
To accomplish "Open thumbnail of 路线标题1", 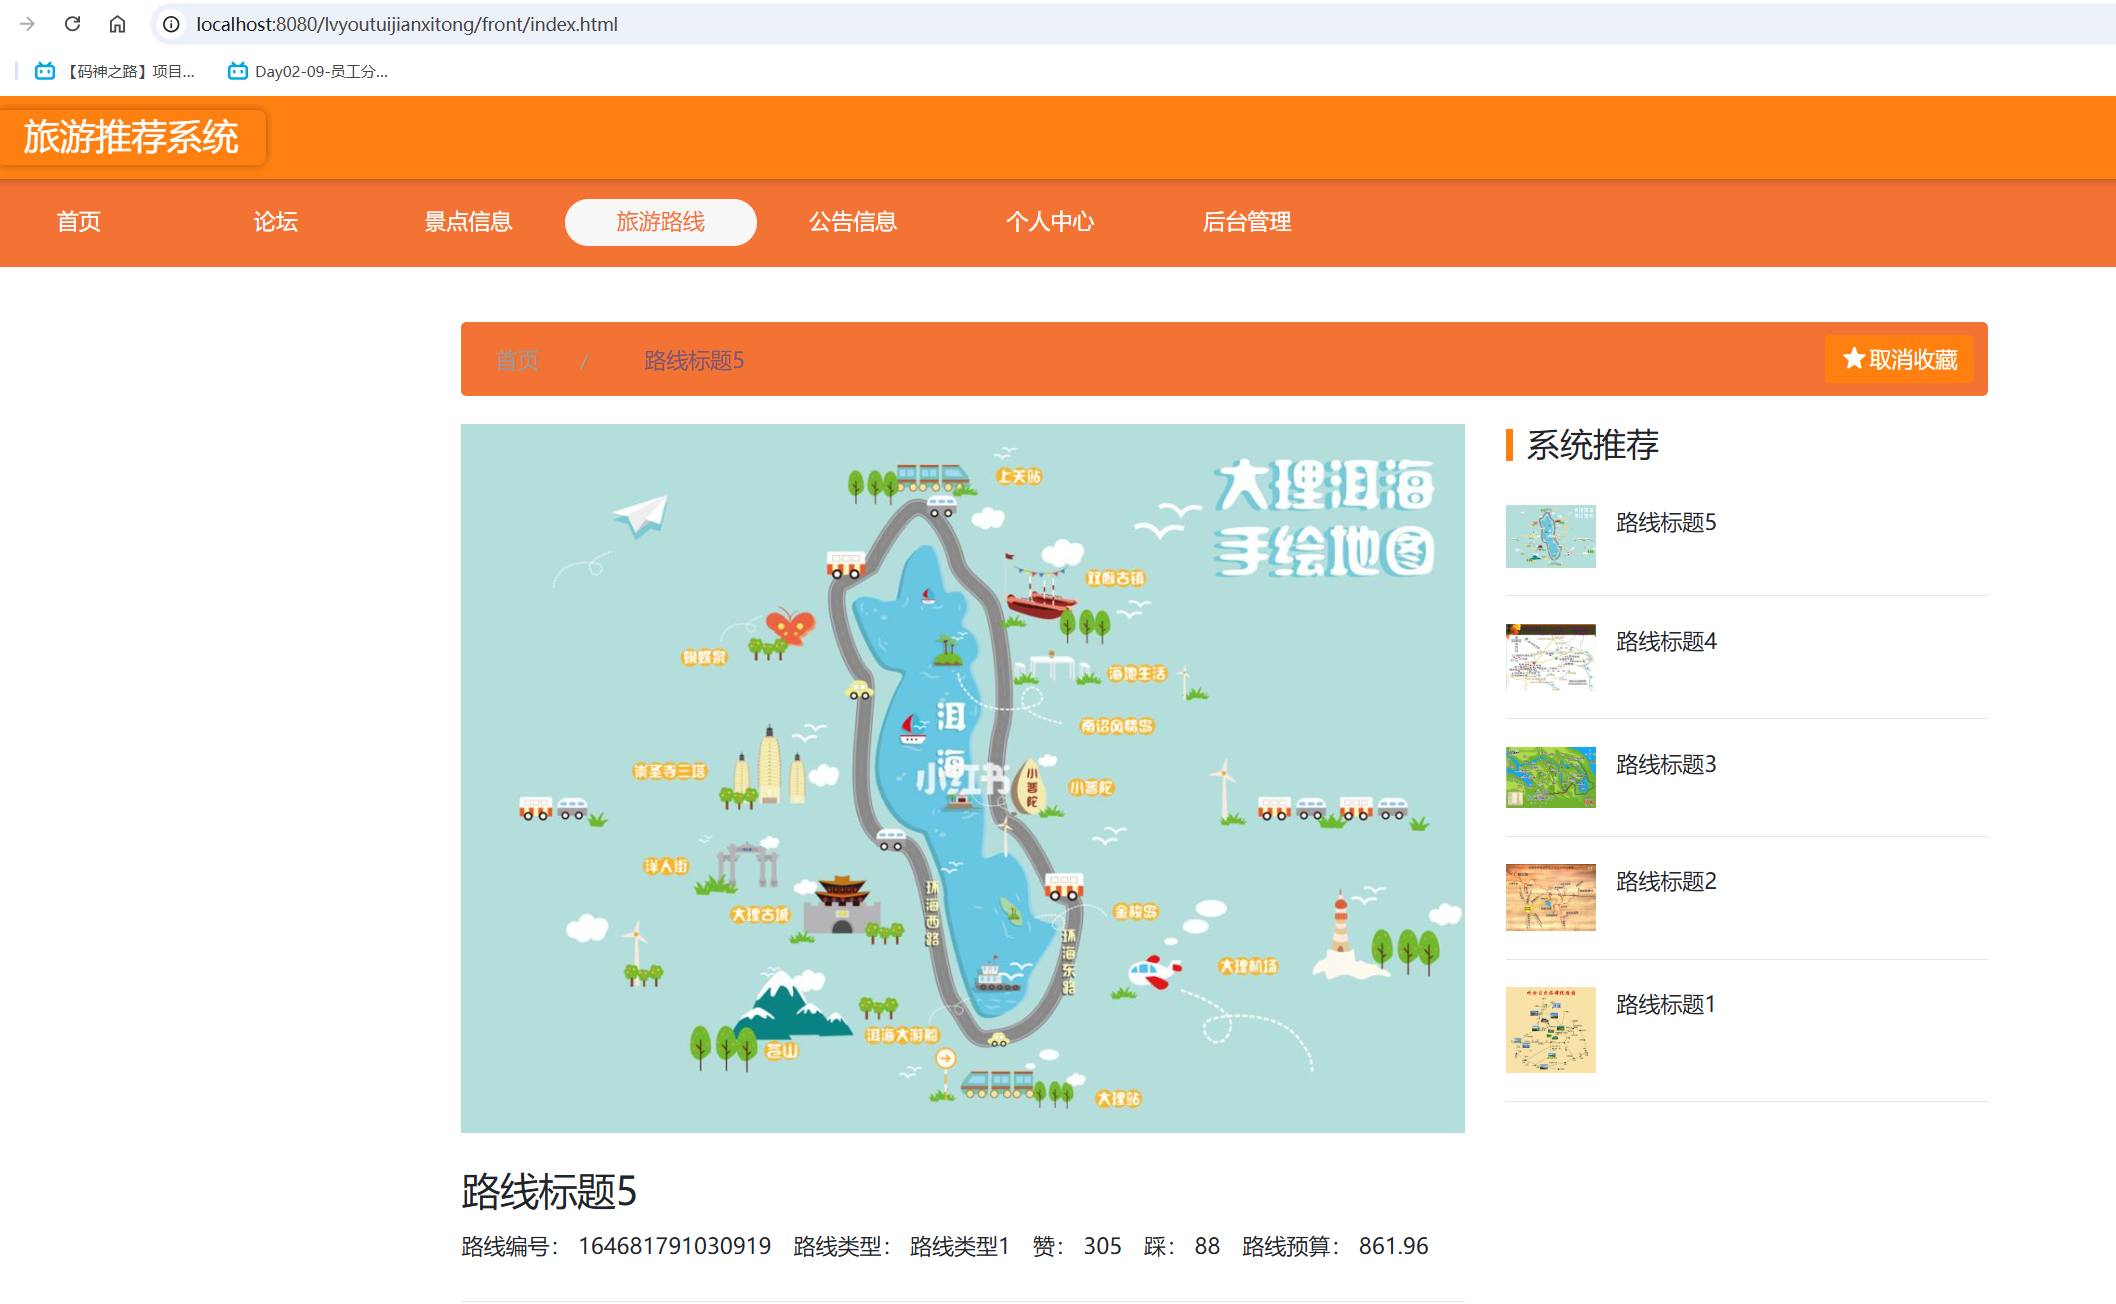I will pos(1550,1029).
